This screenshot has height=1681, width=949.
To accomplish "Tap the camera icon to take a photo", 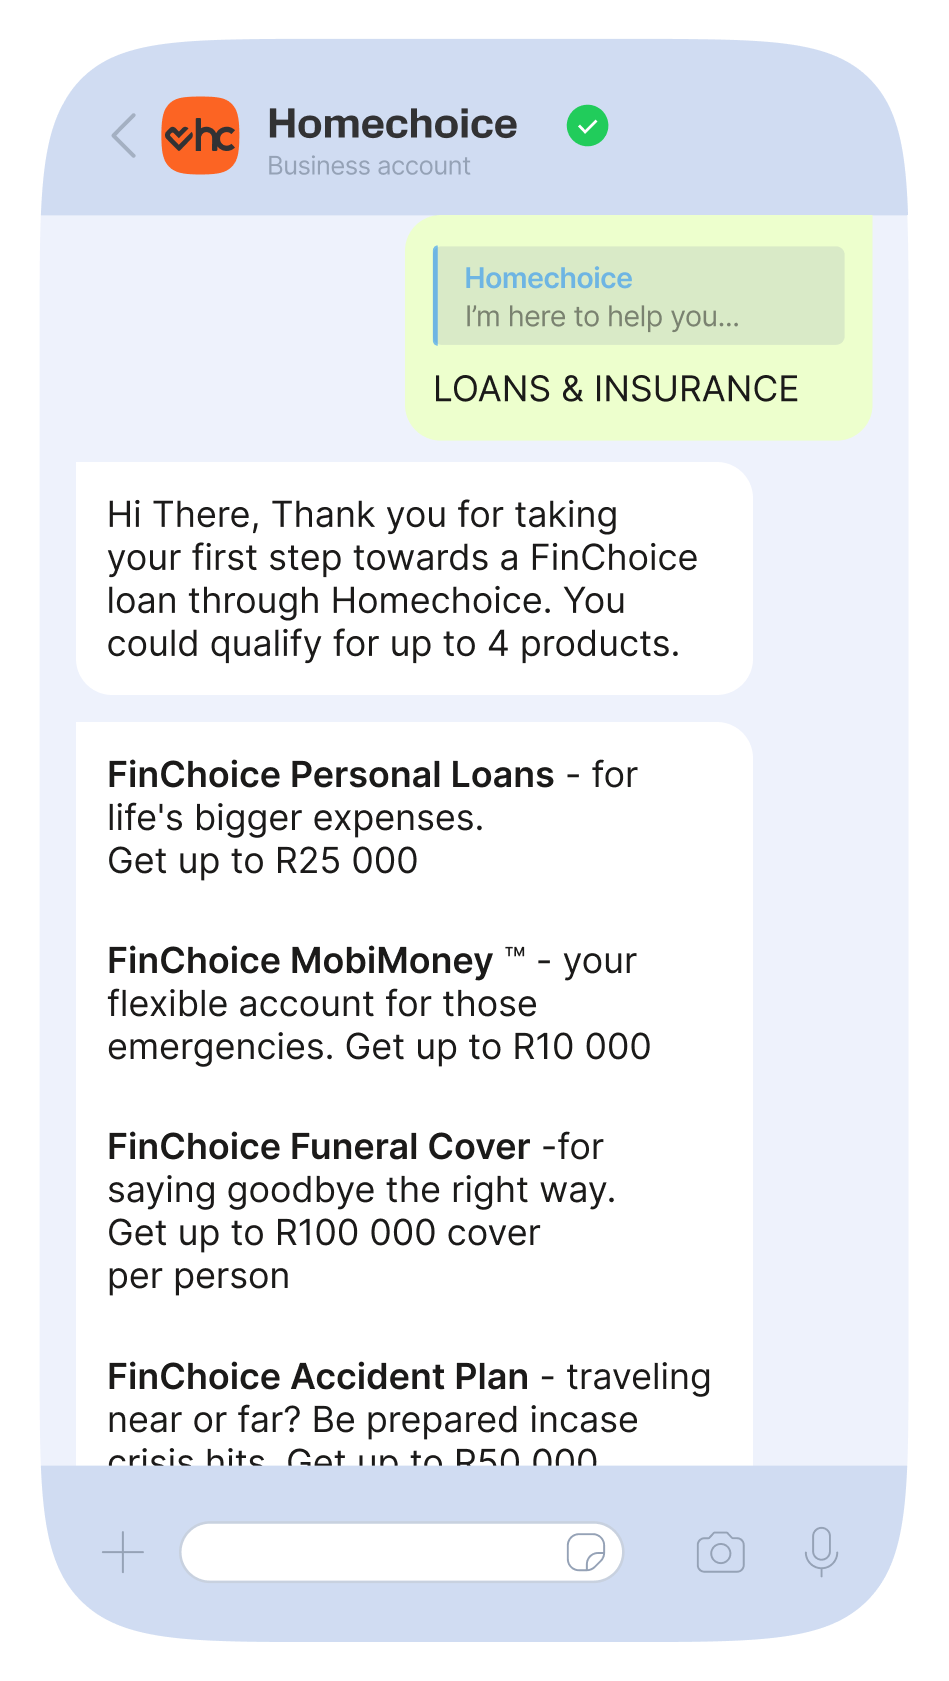I will point(719,1551).
